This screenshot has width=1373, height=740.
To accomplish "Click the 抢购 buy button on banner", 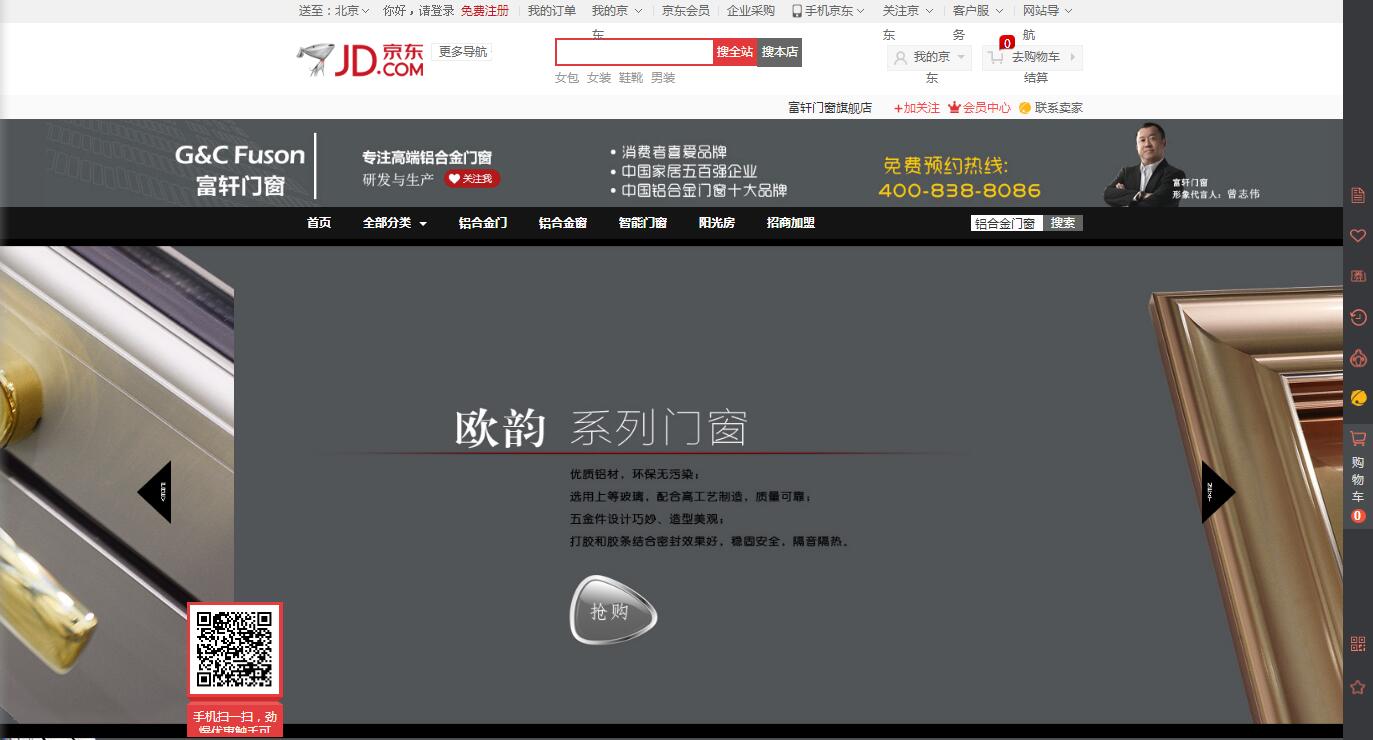I will click(x=612, y=611).
